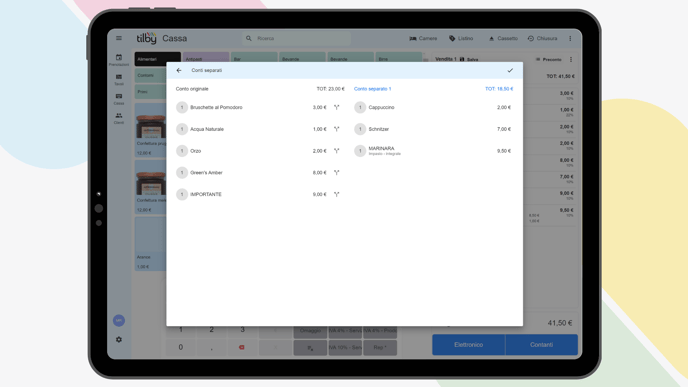Click the user avatar in the sidebar

[x=119, y=320]
